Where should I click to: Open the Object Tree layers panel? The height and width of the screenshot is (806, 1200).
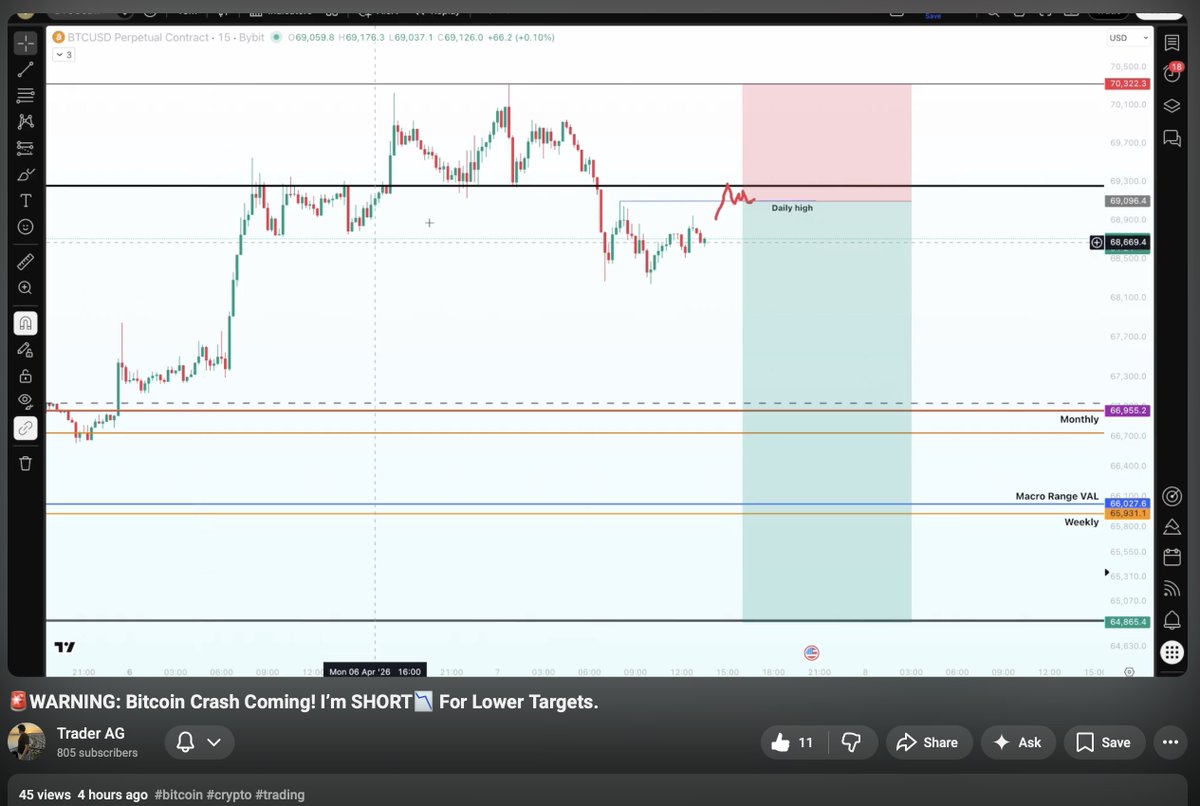[1172, 106]
